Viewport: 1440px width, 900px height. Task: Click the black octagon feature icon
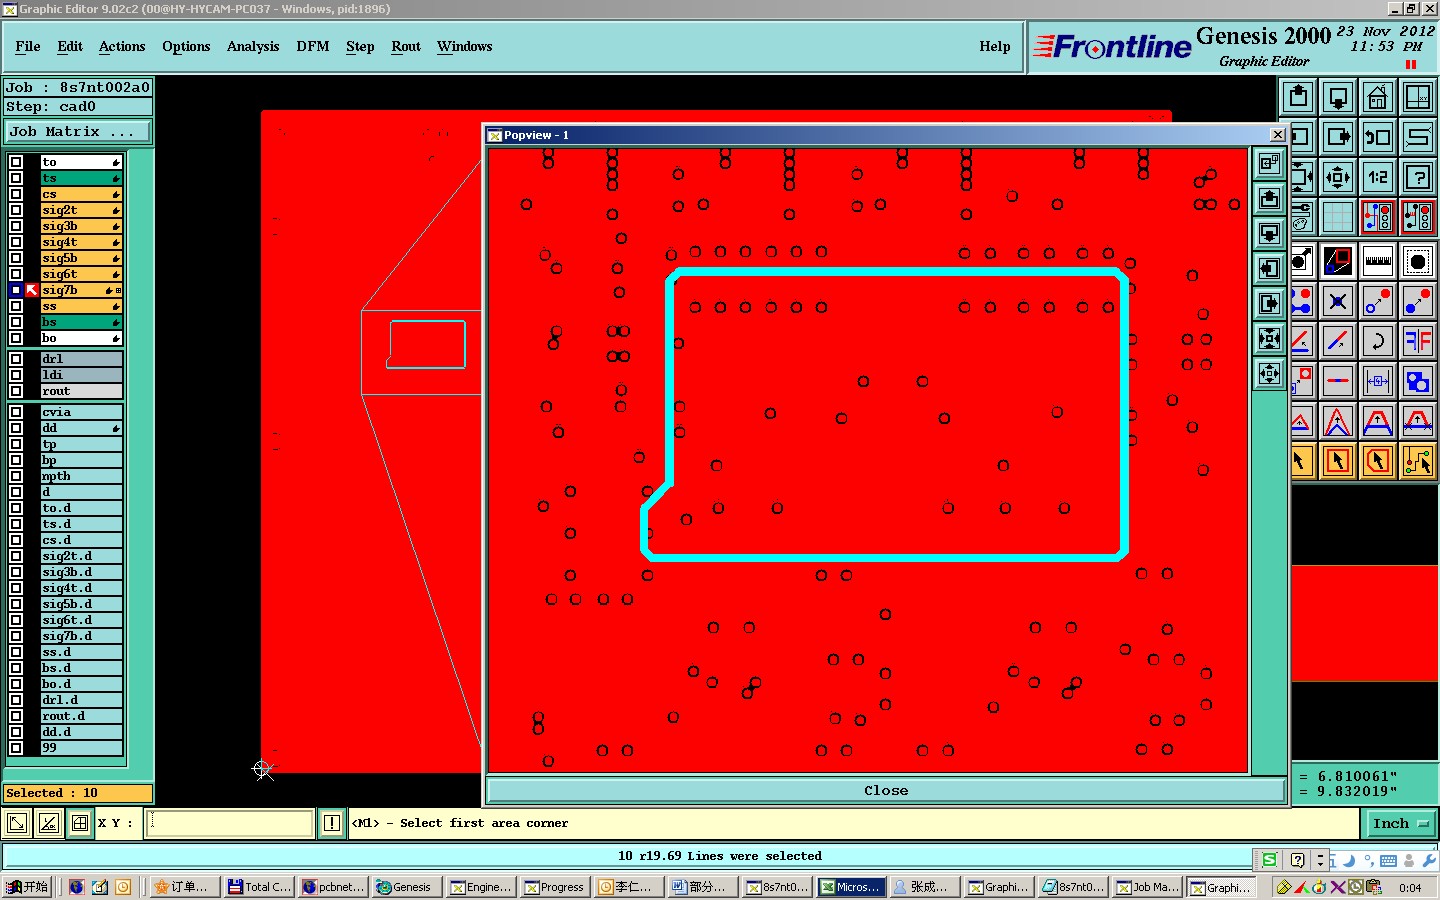[x=1418, y=262]
